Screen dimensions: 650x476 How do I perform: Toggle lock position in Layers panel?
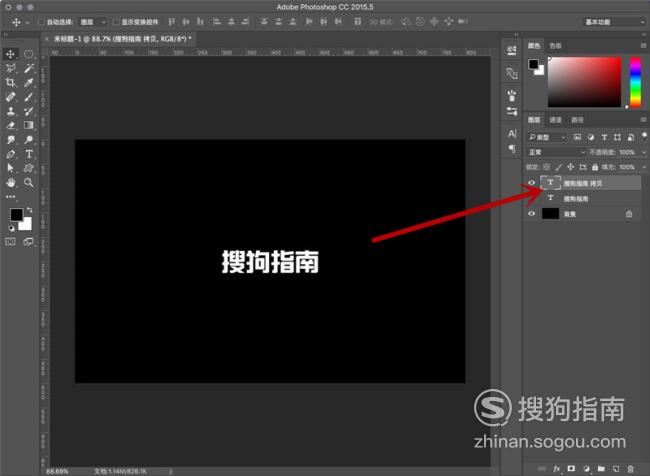click(x=570, y=167)
